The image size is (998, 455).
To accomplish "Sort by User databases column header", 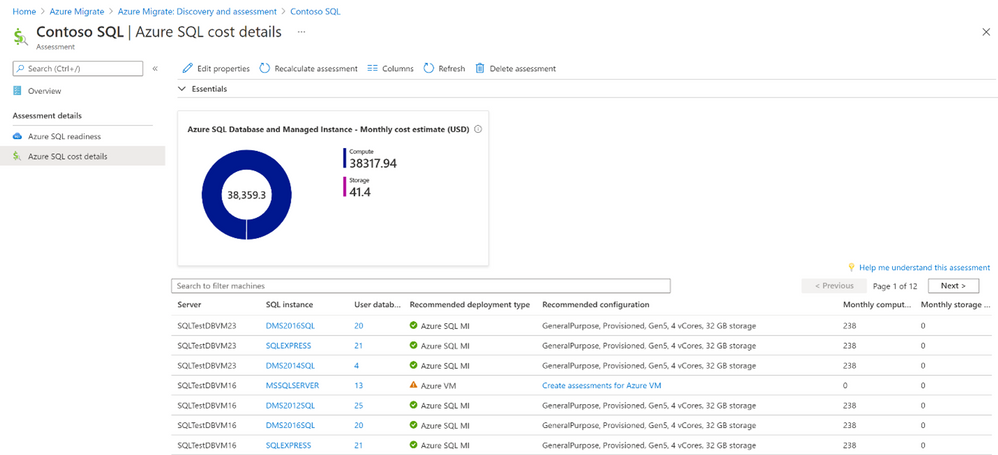I will click(x=377, y=305).
